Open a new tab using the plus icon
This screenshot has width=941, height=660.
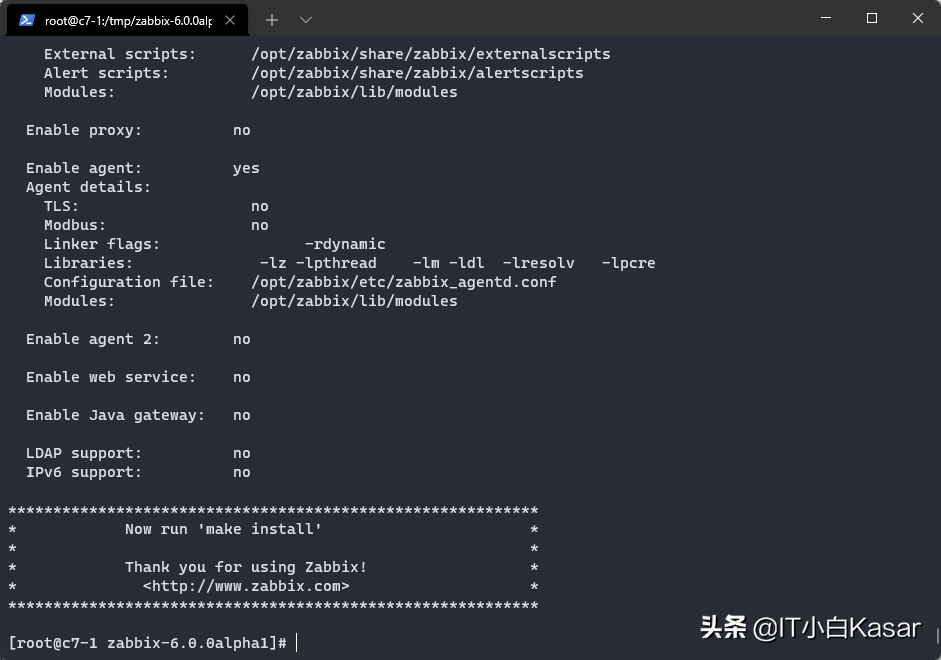click(x=271, y=19)
